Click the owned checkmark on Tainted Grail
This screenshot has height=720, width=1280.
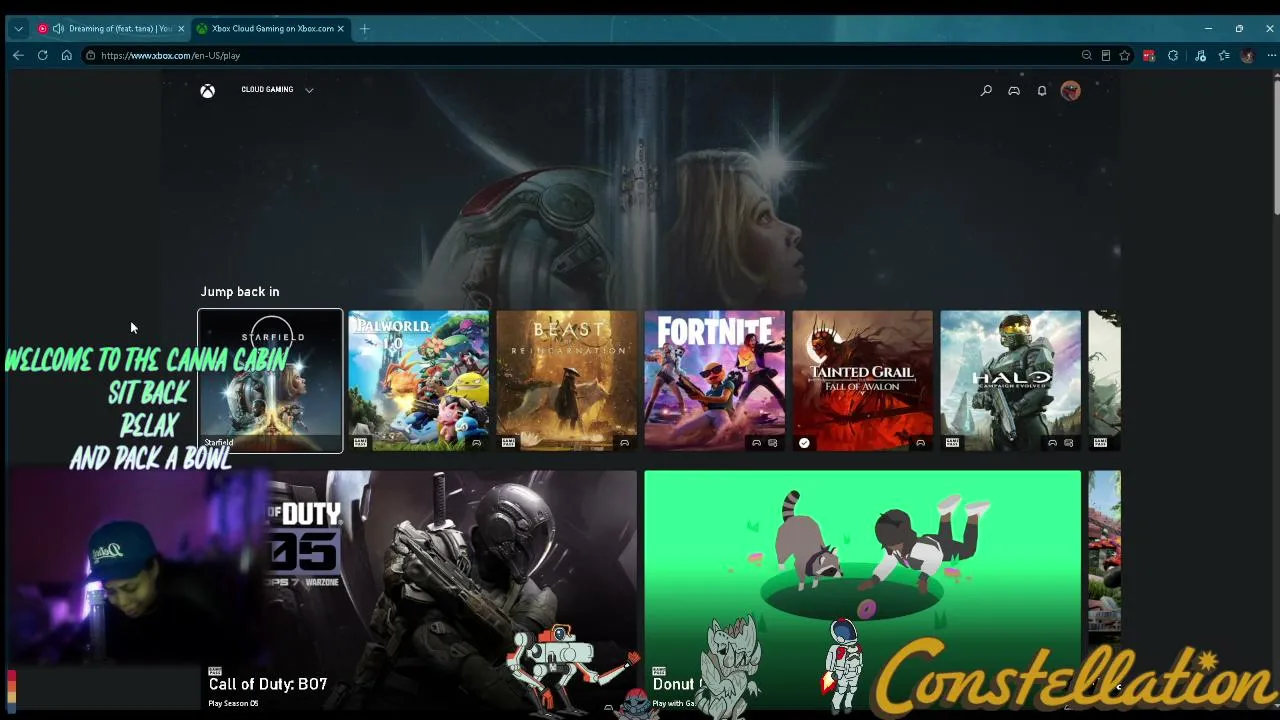804,443
